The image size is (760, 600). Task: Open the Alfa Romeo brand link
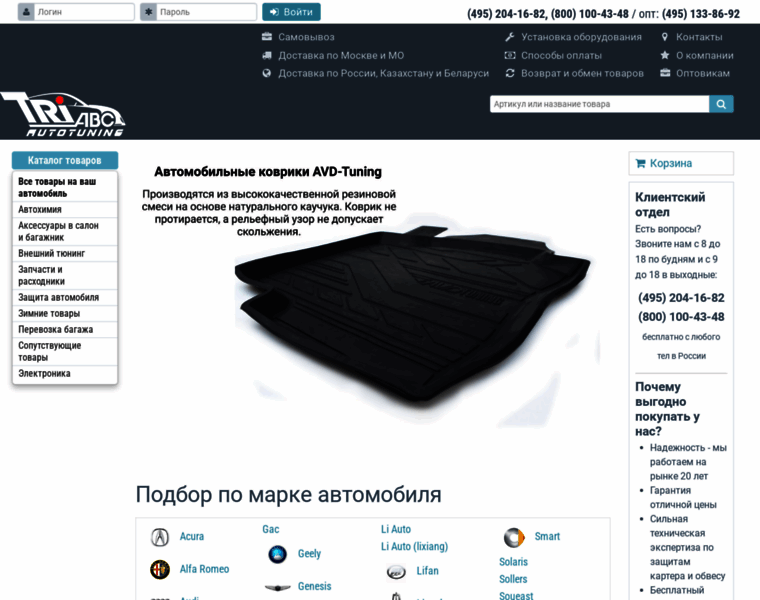click(x=205, y=569)
